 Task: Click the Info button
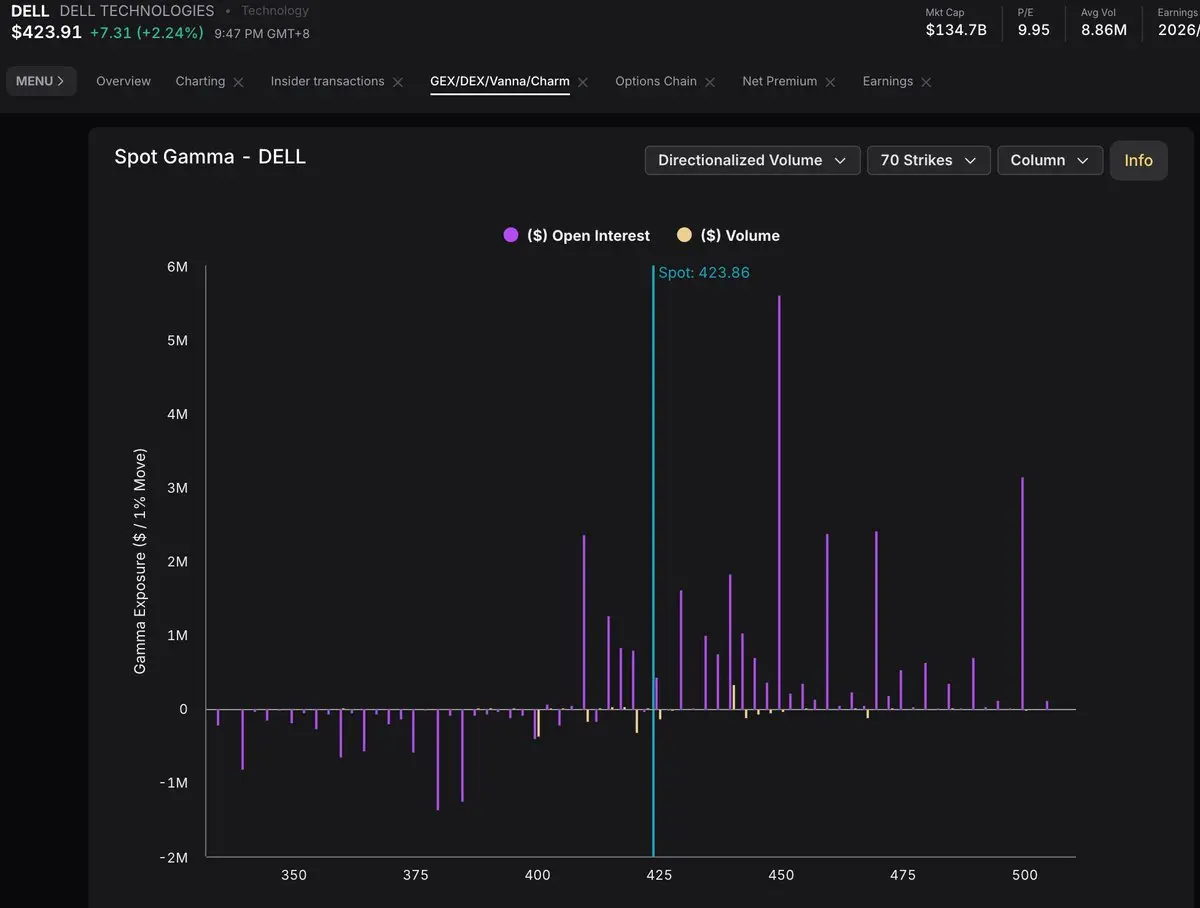coord(1138,160)
